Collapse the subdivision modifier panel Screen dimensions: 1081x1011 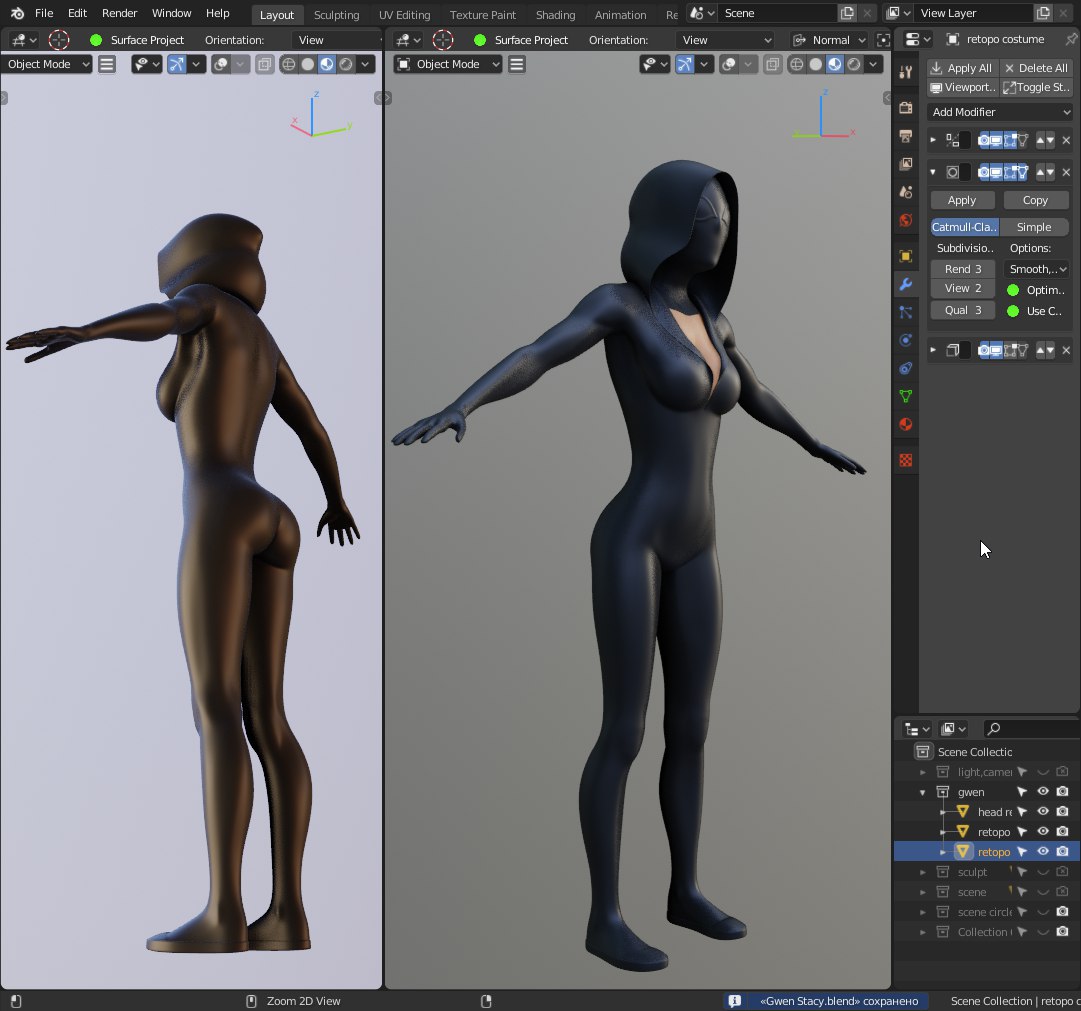pyautogui.click(x=933, y=172)
